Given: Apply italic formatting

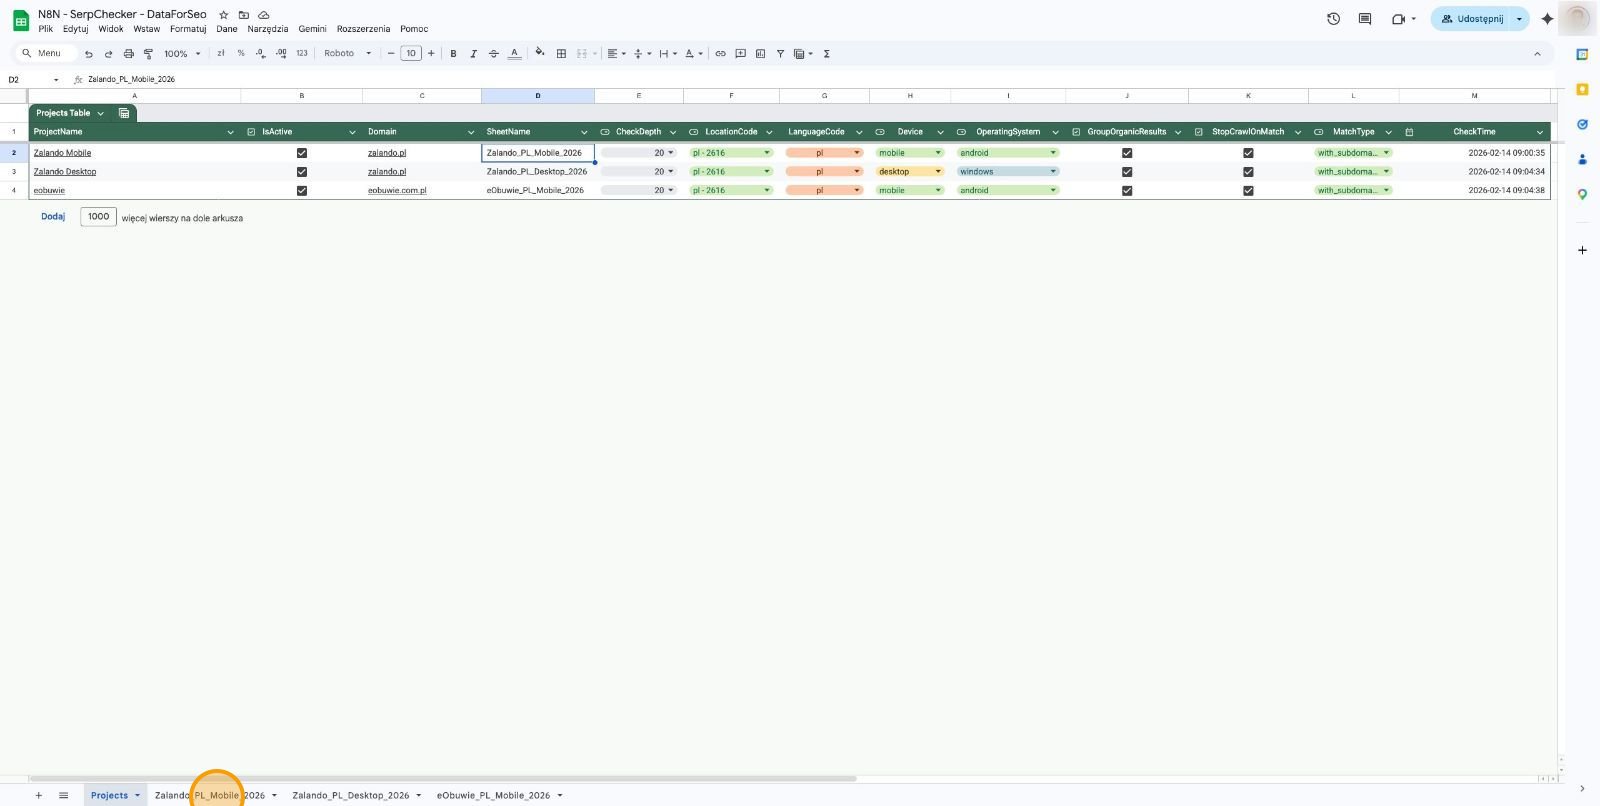Looking at the screenshot, I should pos(473,54).
